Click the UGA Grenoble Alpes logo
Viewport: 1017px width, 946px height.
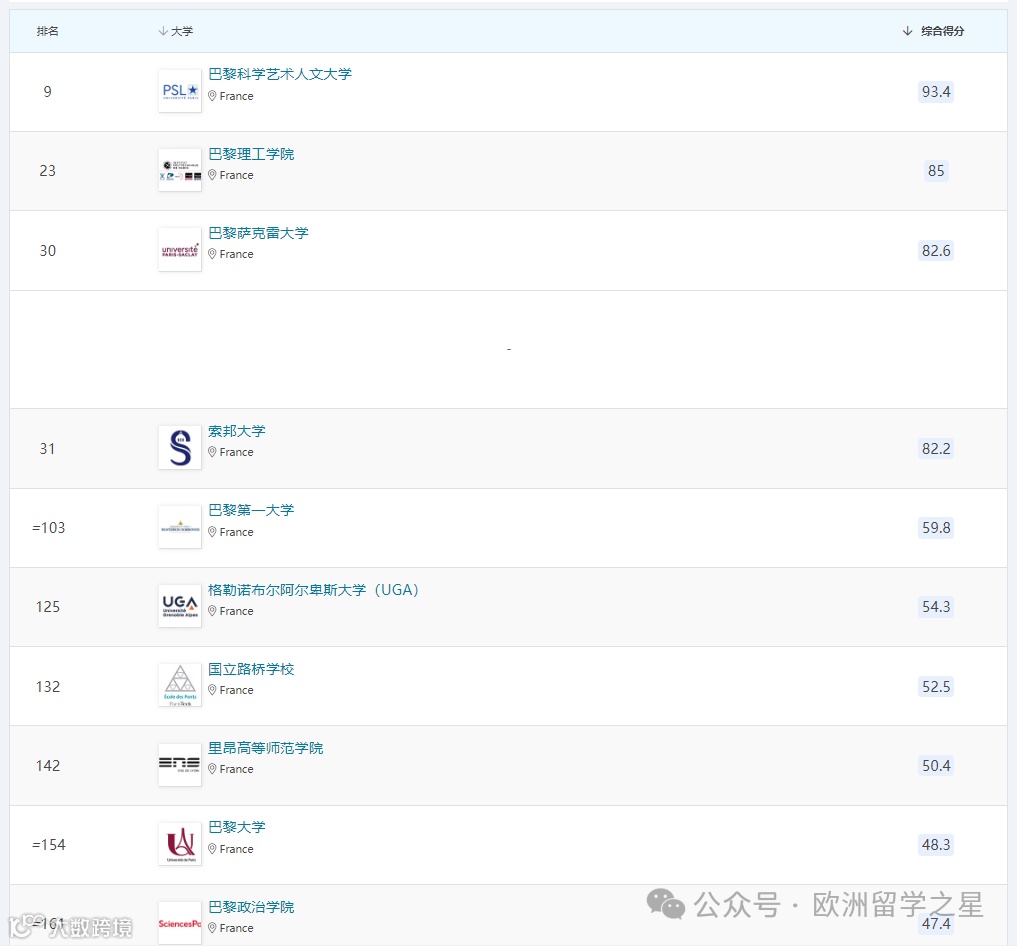[x=180, y=606]
